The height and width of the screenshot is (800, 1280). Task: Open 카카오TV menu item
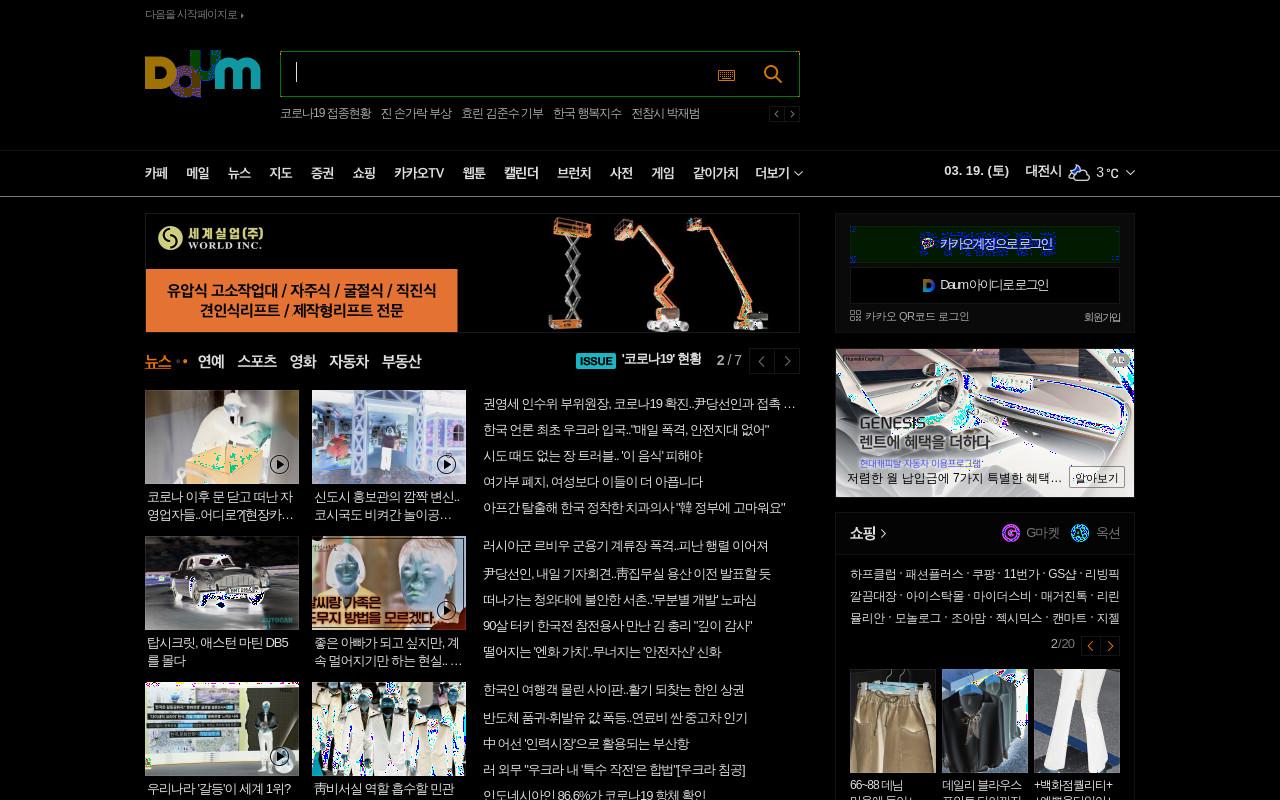click(419, 173)
